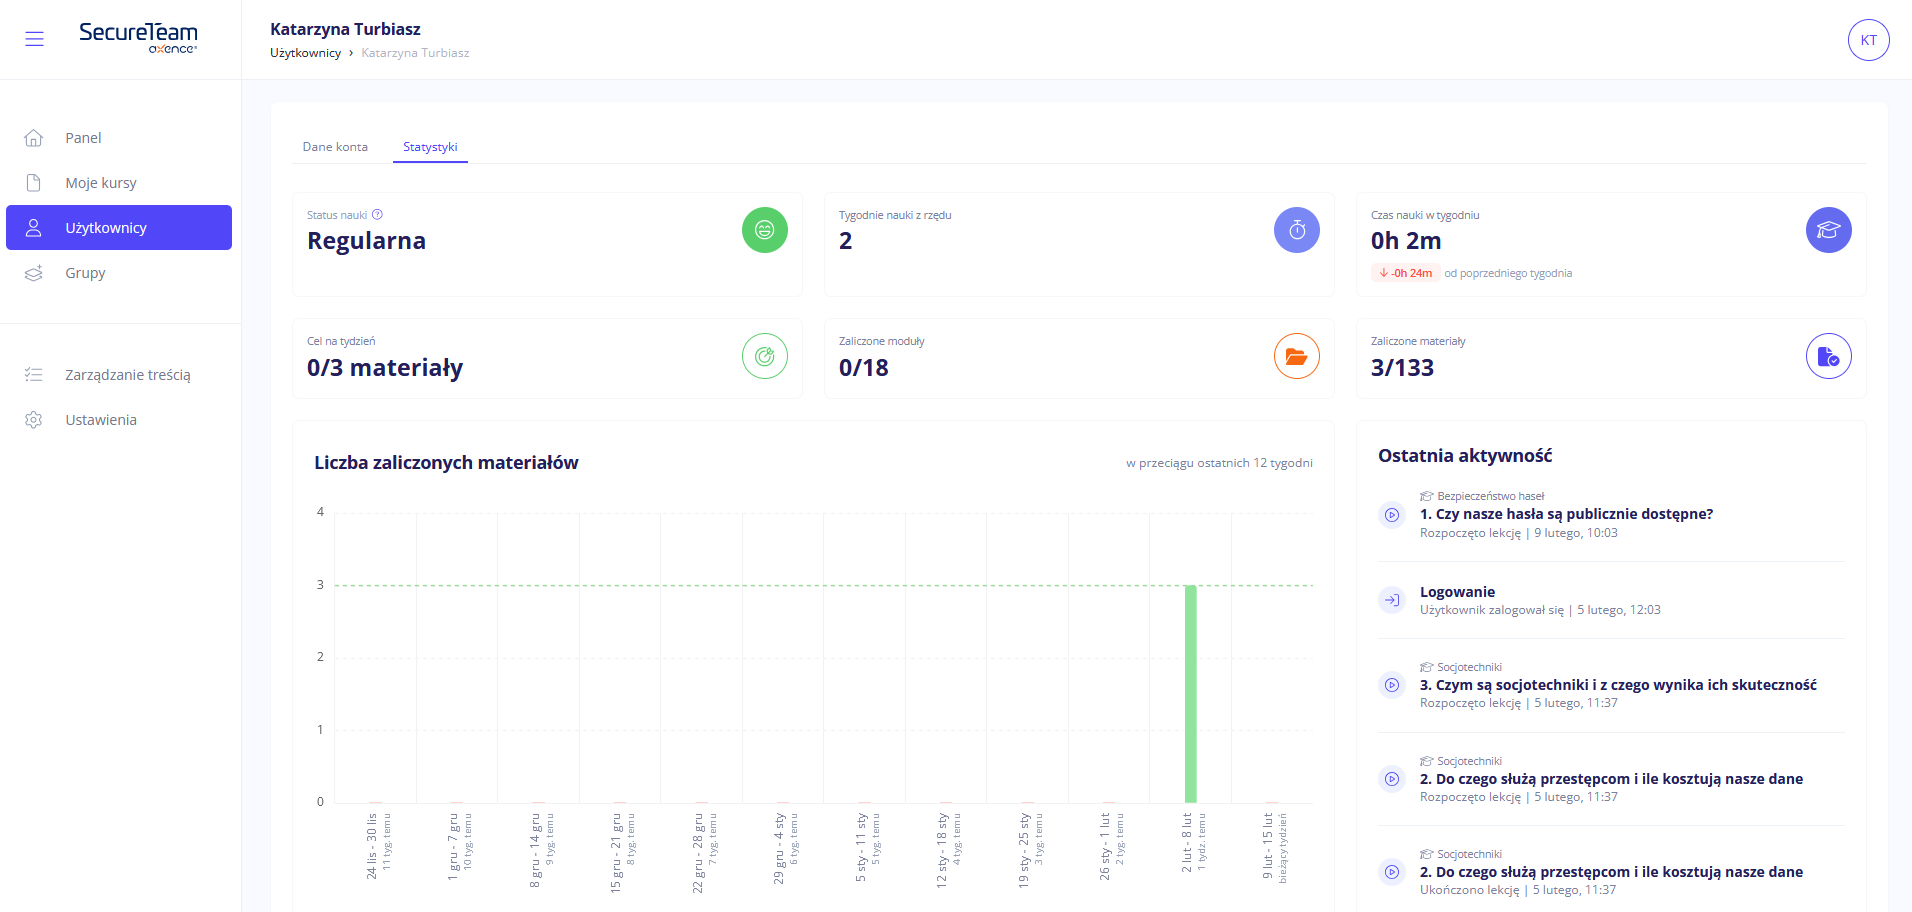Click the help icon next to Status nauki

(377, 215)
